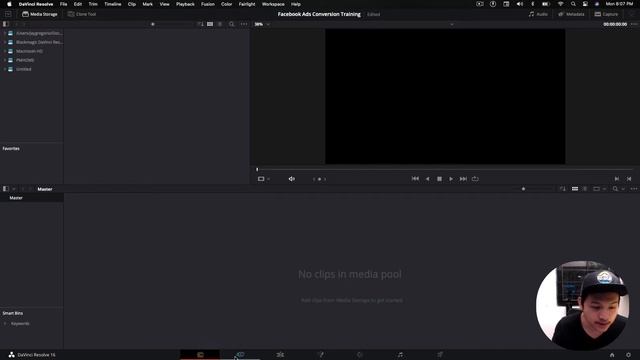Click the stop button
The height and width of the screenshot is (360, 640).
[x=439, y=179]
